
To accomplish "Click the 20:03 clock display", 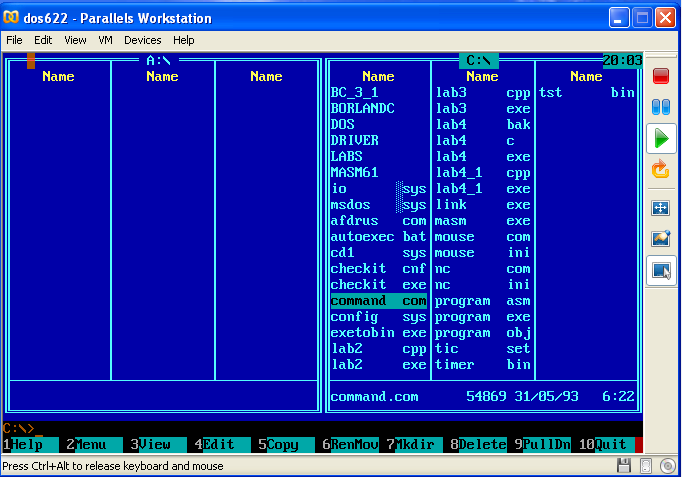I will [623, 60].
